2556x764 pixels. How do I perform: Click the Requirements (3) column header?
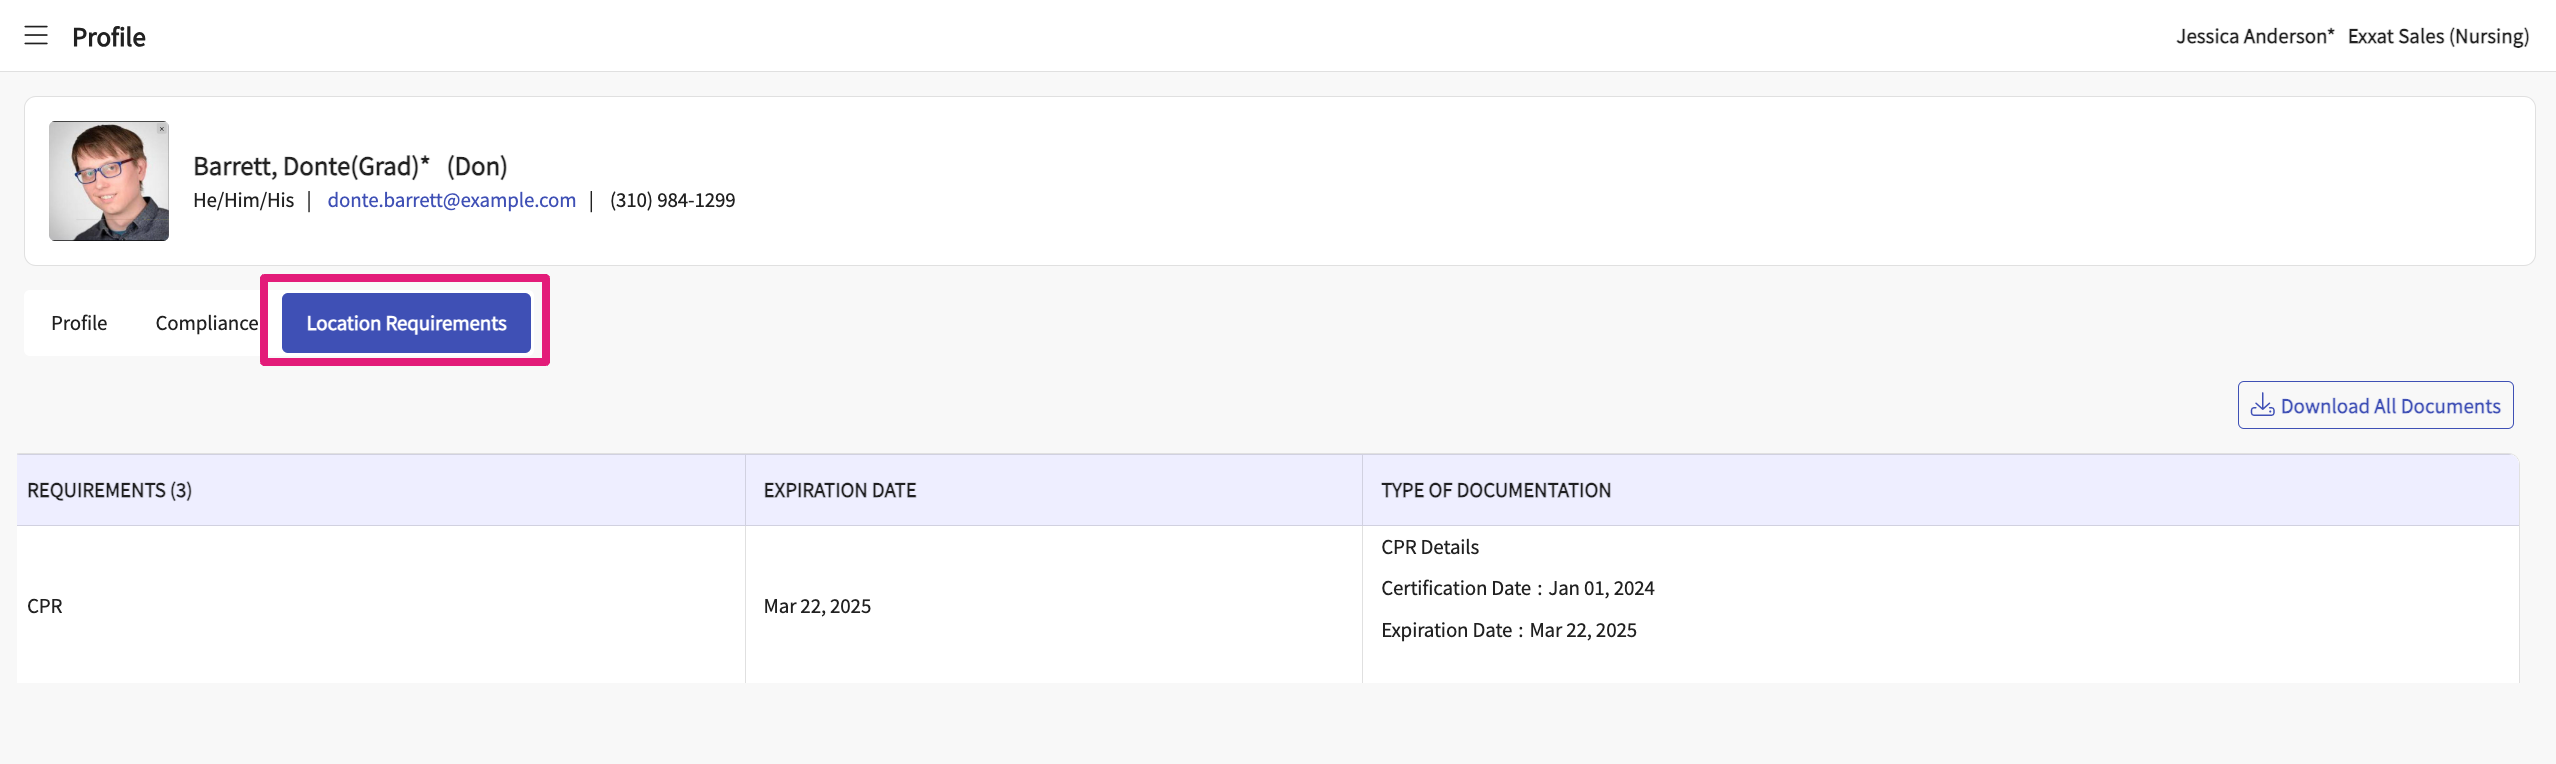coord(110,490)
